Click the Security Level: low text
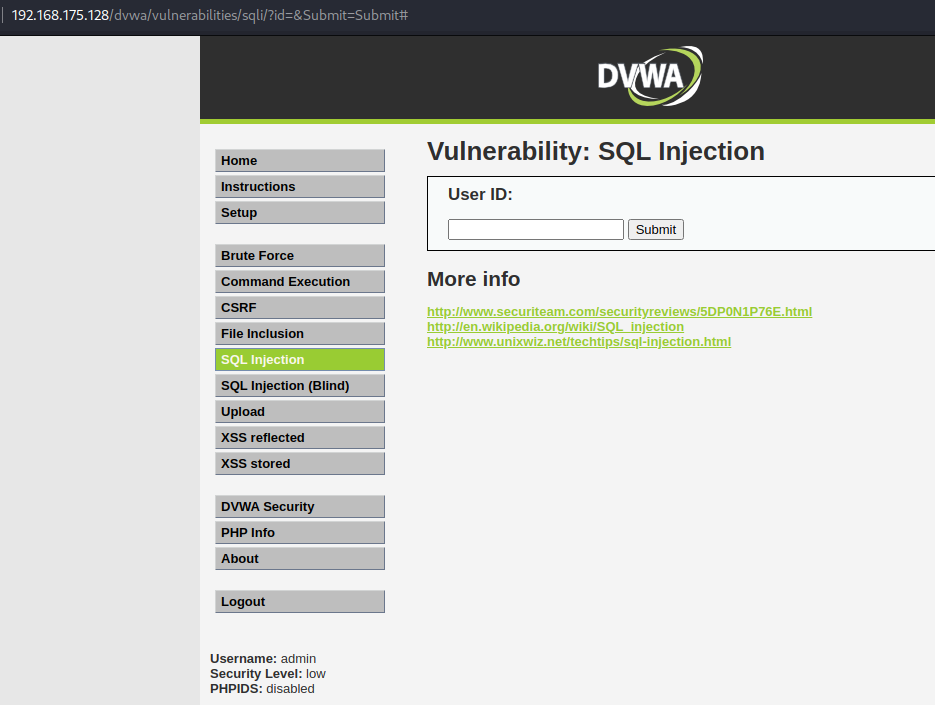Screen dimensions: 935x705 (268, 673)
